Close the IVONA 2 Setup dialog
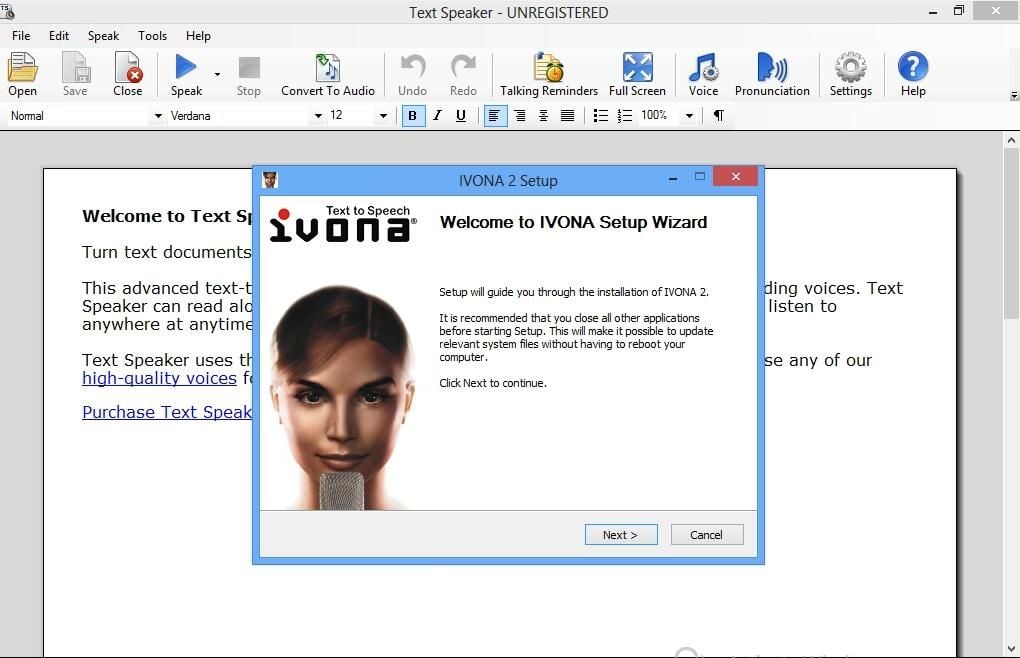The width and height of the screenshot is (1020, 658). (736, 176)
